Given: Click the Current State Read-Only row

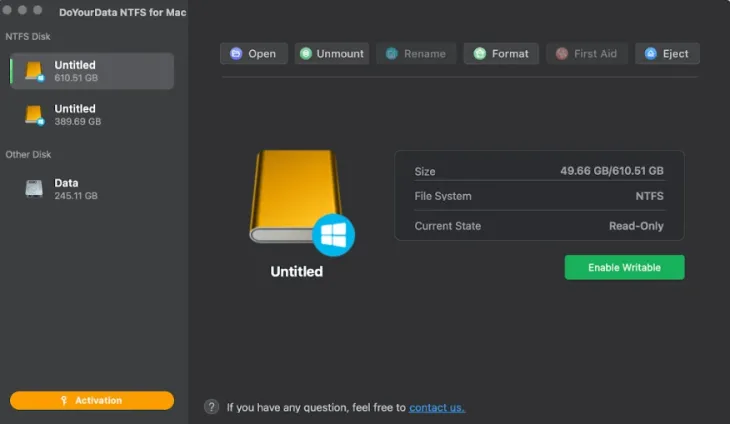Looking at the screenshot, I should pos(539,226).
